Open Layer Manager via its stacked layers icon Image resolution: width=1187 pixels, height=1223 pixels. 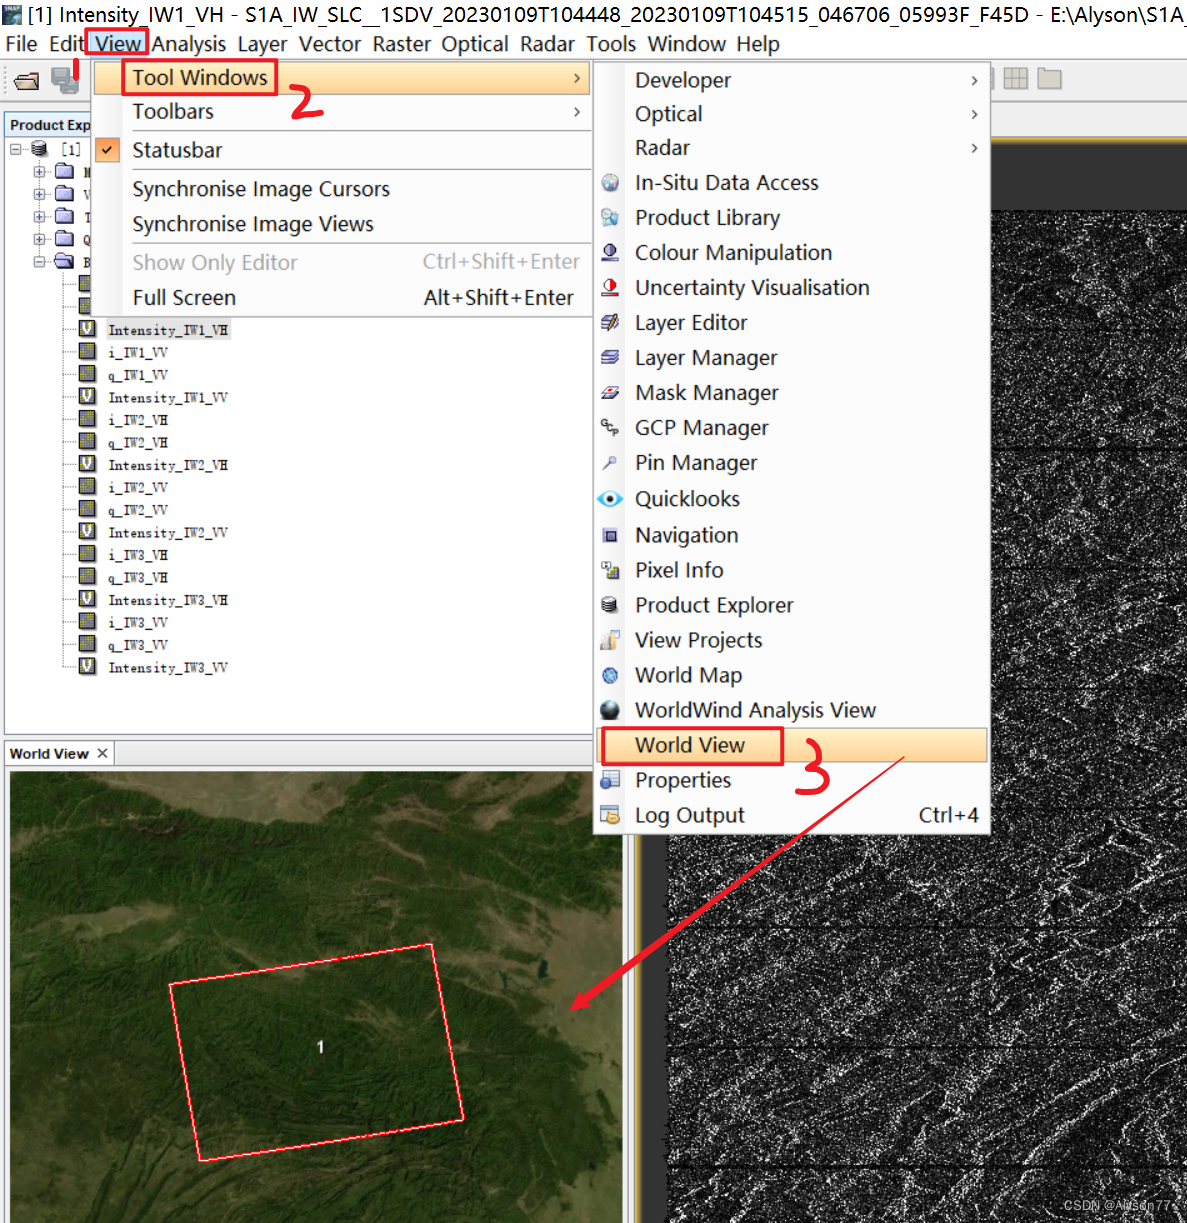click(x=610, y=358)
